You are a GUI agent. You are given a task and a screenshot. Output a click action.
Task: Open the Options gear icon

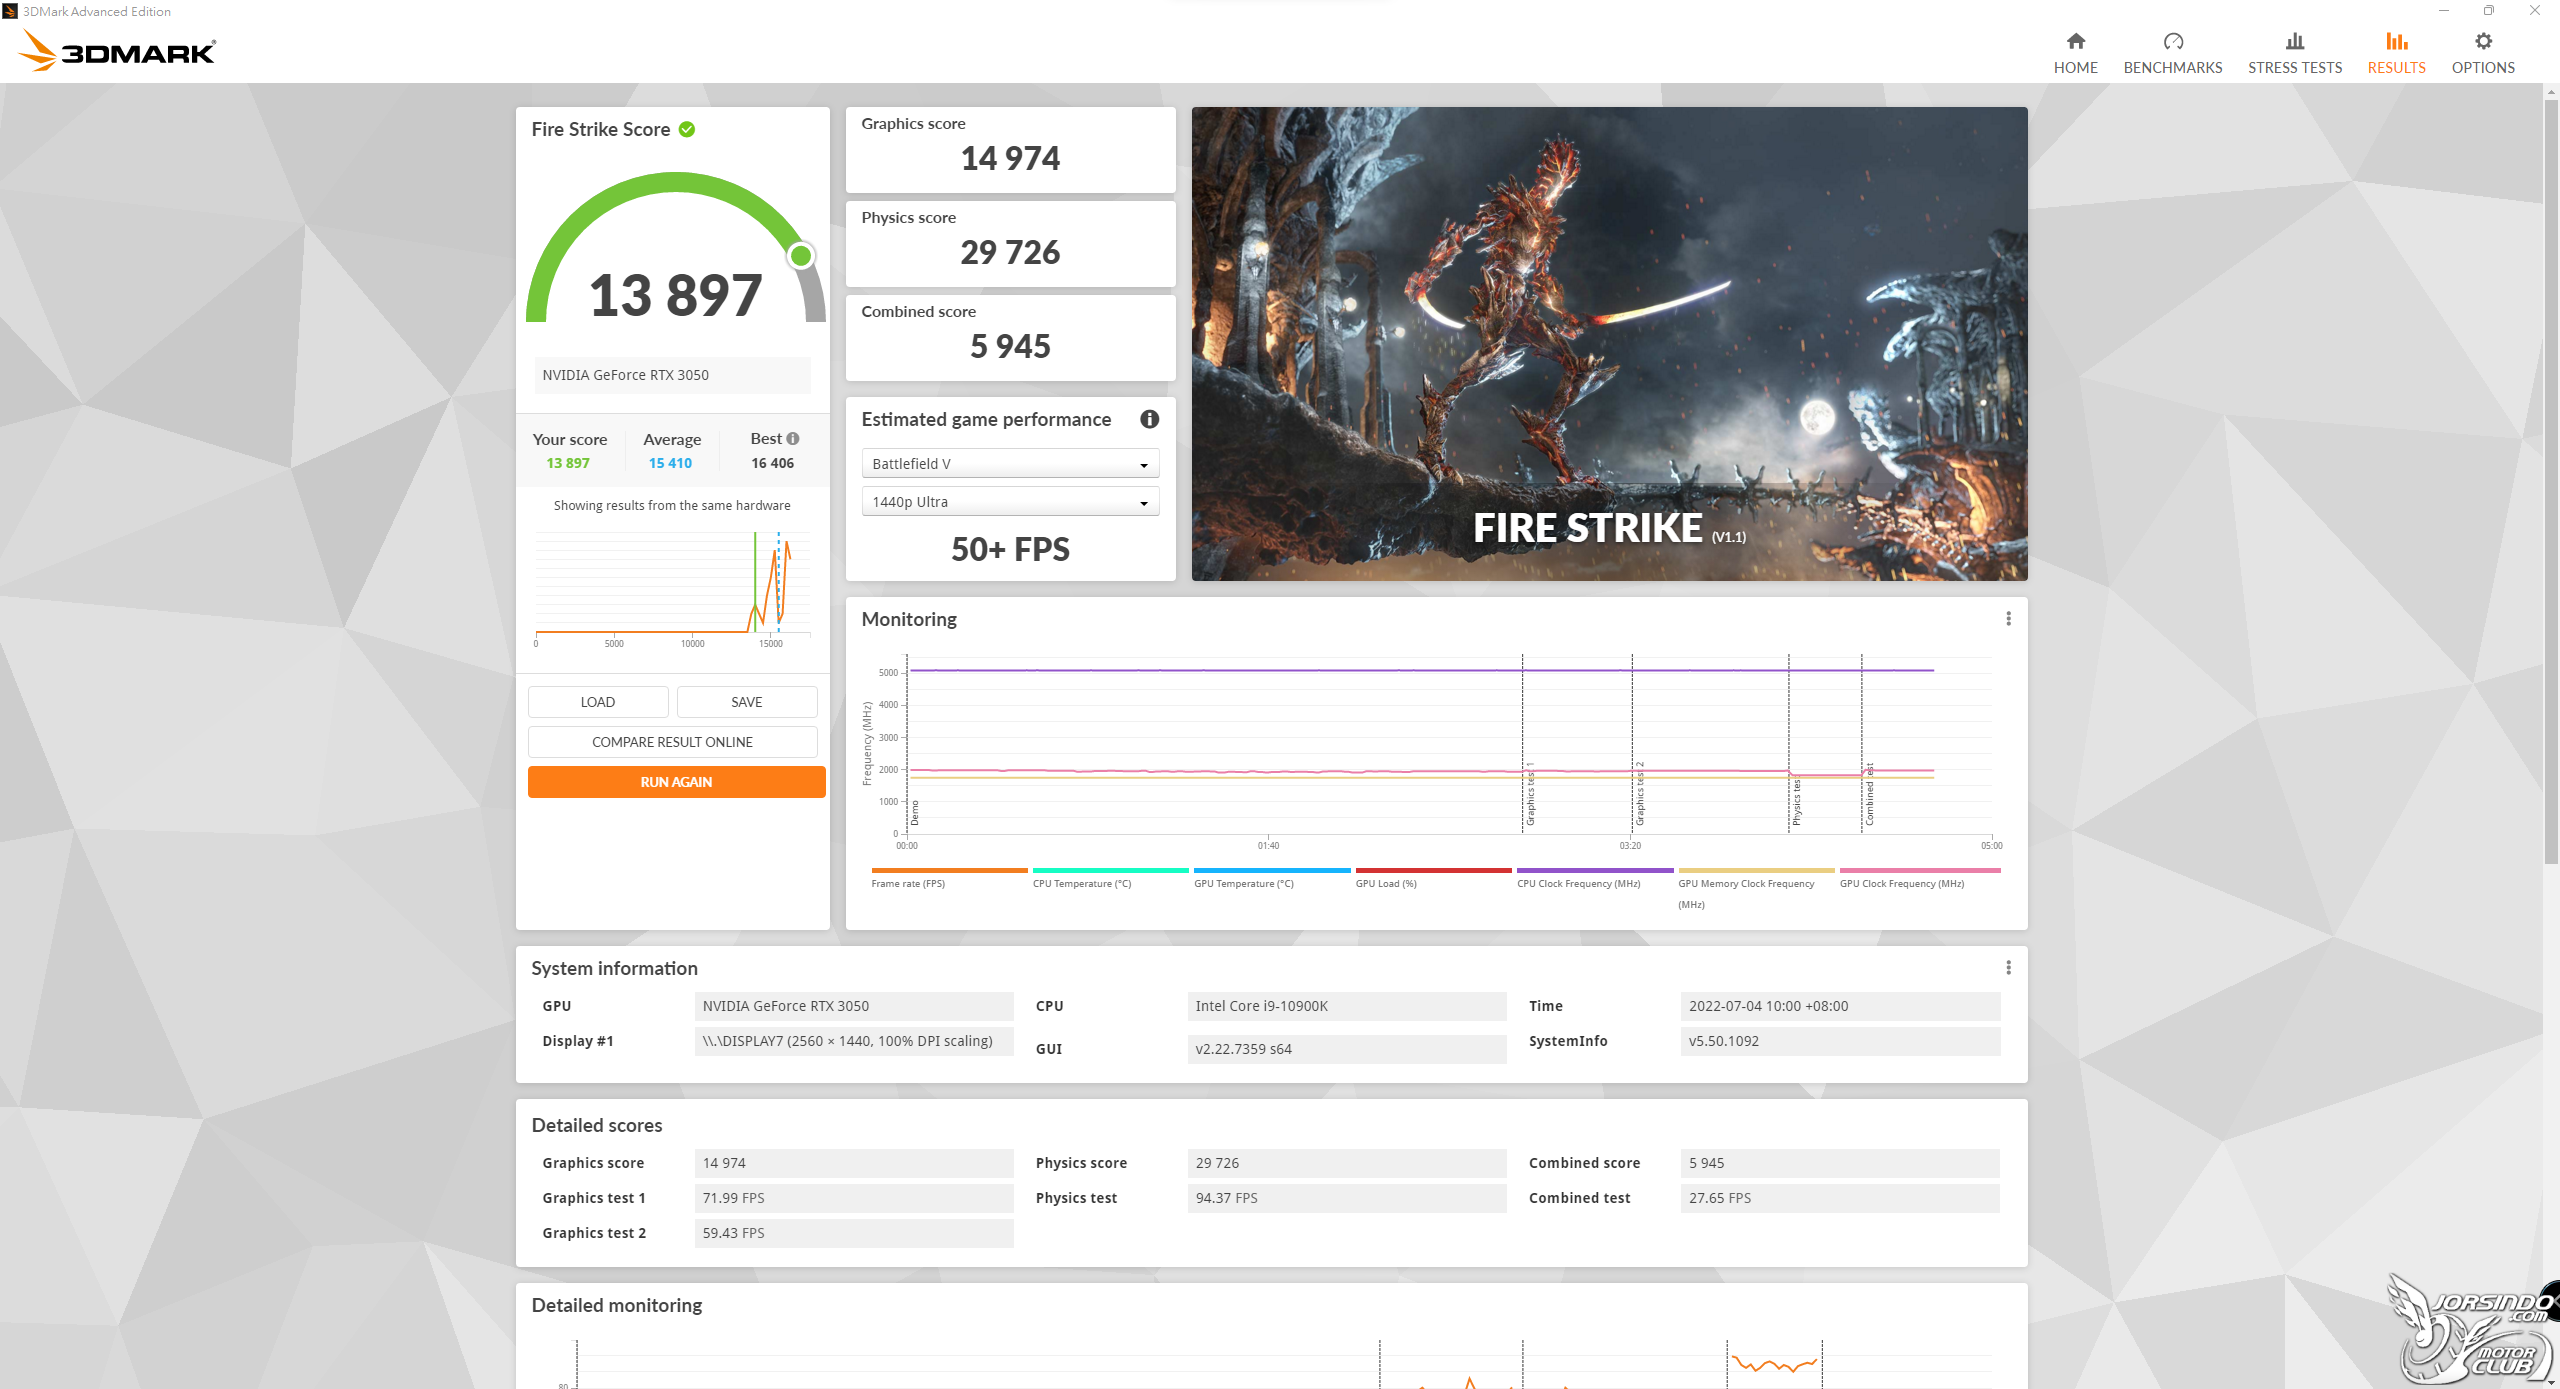[2483, 41]
